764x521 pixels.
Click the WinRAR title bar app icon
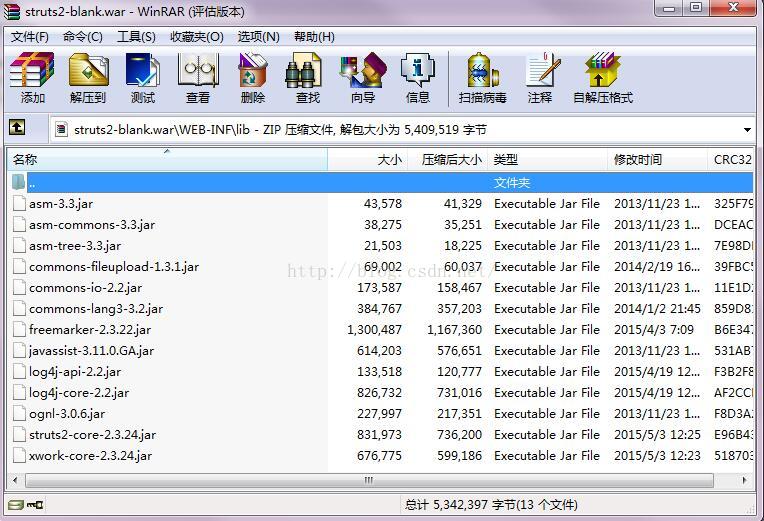click(x=12, y=11)
